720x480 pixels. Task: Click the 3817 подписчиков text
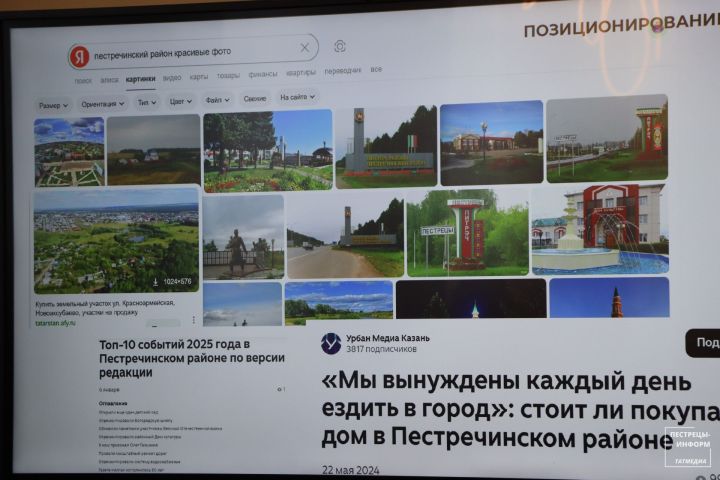pyautogui.click(x=382, y=350)
